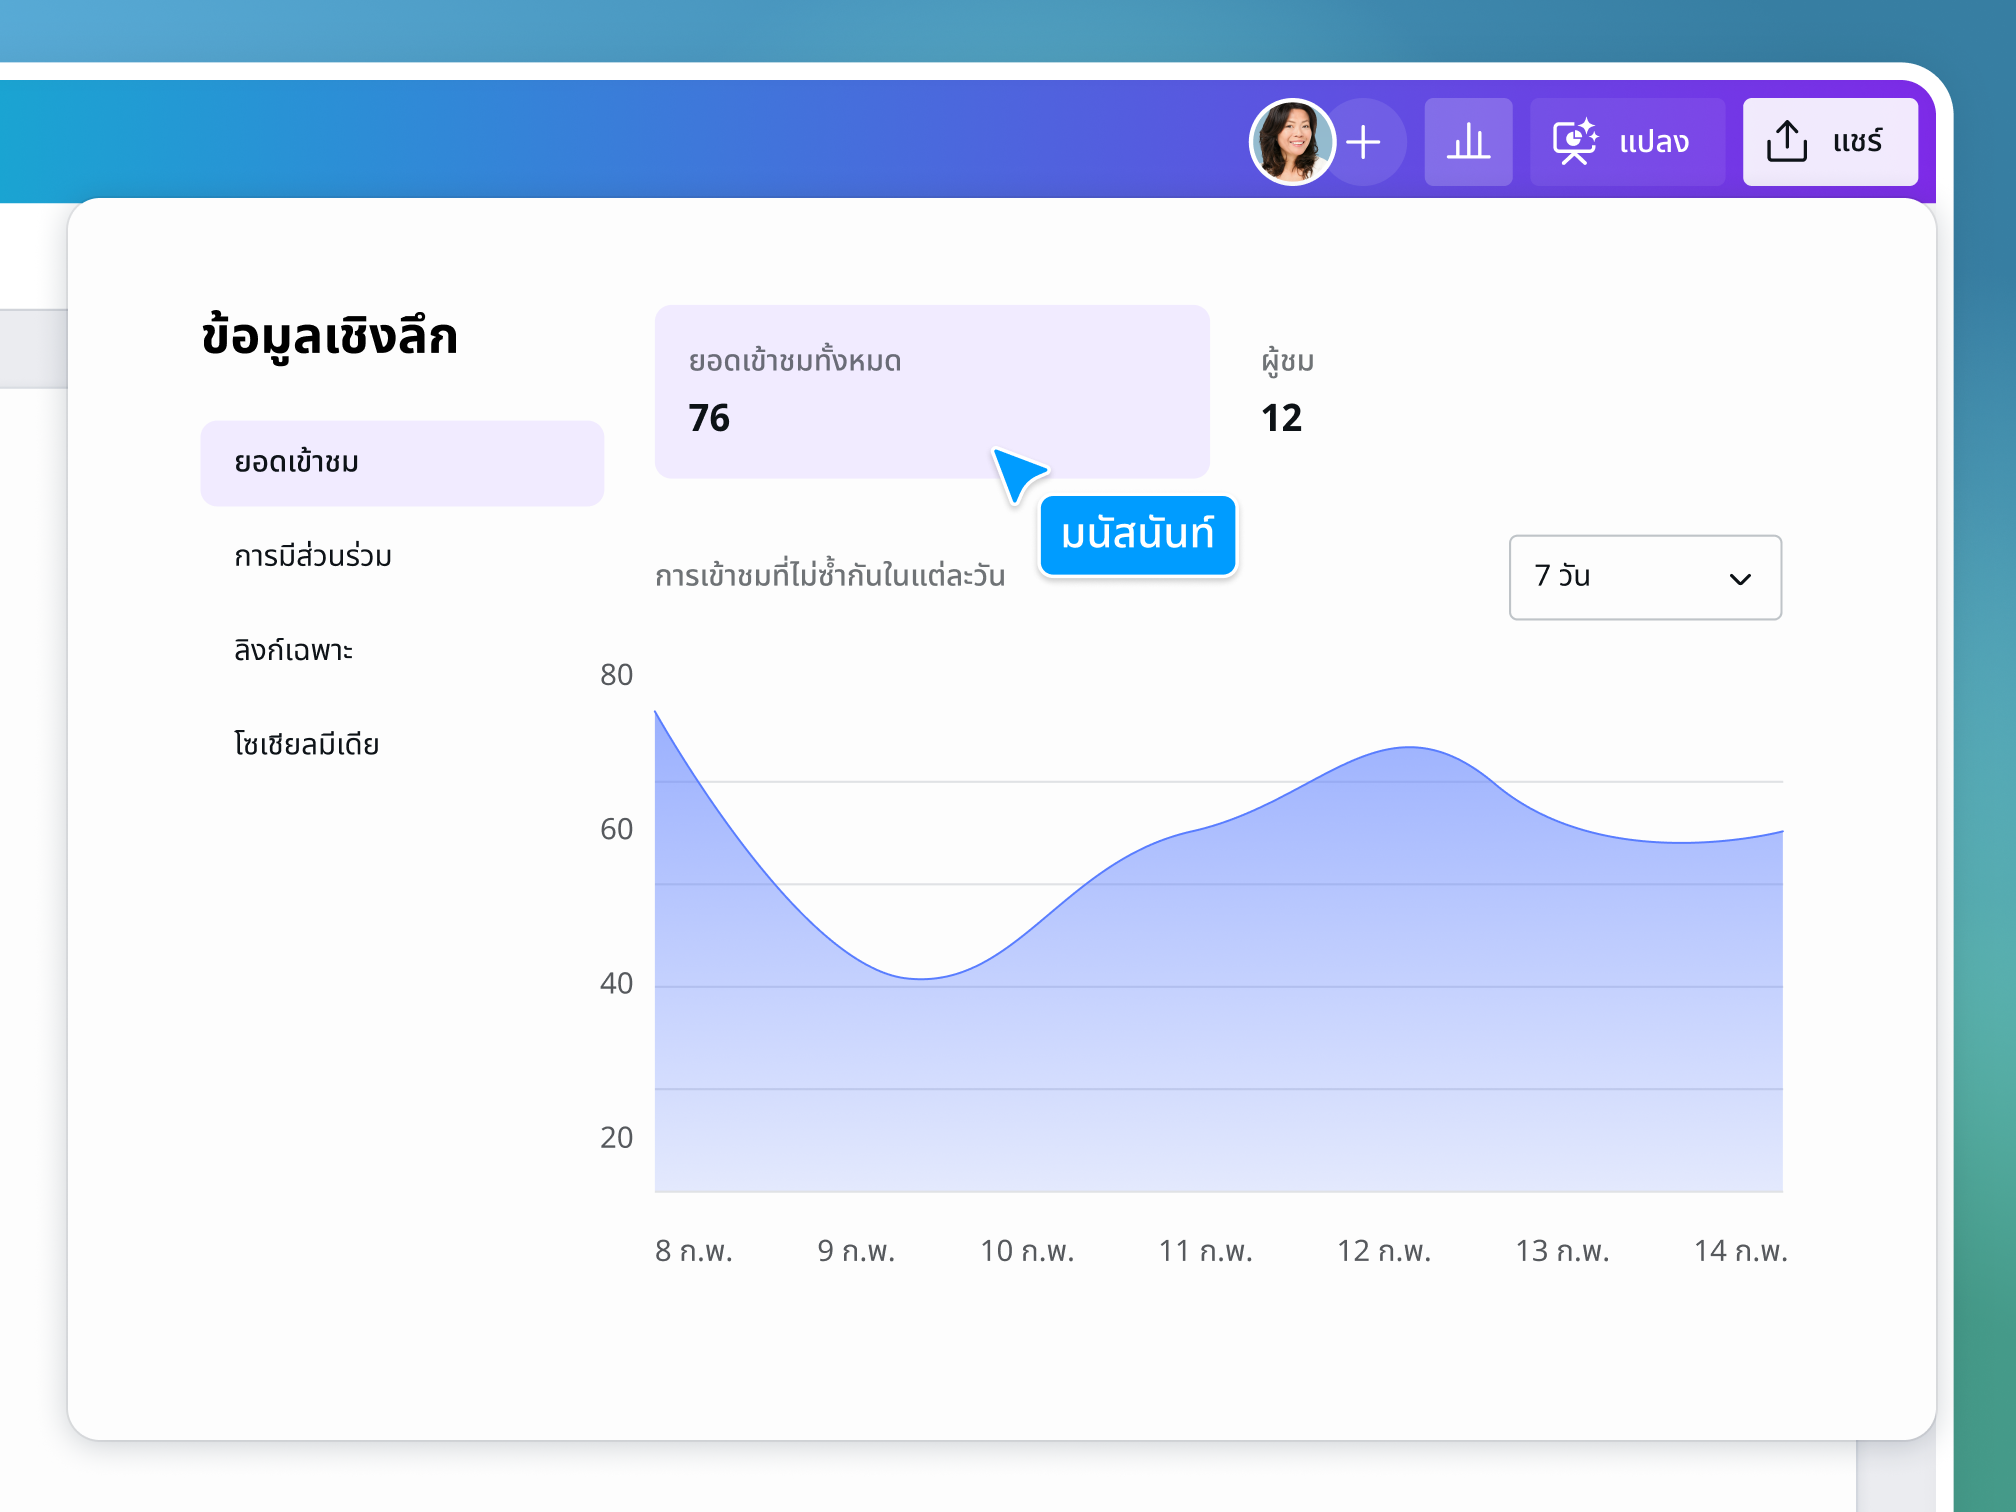Select the ยอดเข้าชมทั้งหมด 76 stat card

tap(931, 391)
